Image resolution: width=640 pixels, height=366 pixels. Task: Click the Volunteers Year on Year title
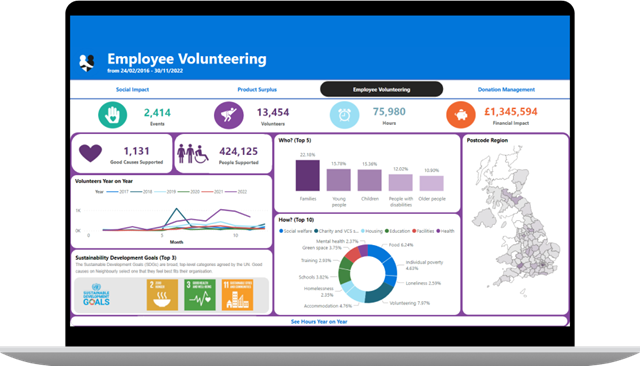click(104, 181)
